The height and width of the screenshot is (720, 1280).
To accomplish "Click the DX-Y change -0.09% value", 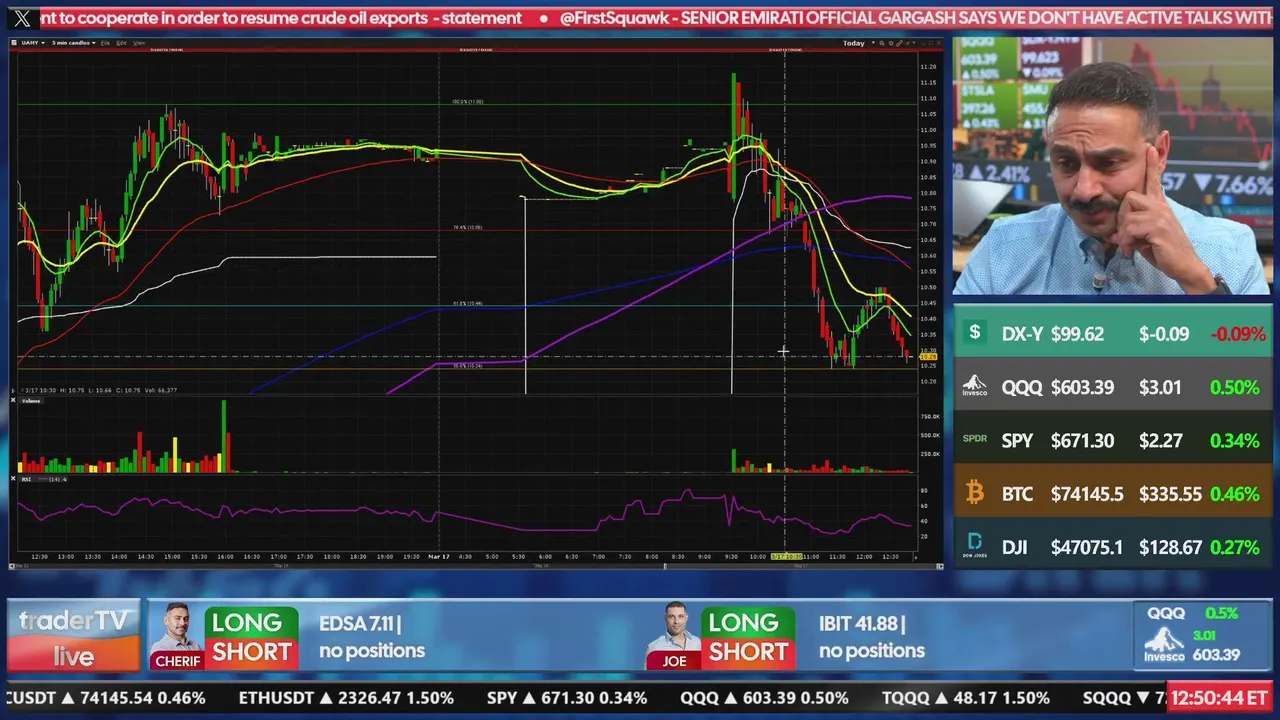I will tap(1238, 334).
